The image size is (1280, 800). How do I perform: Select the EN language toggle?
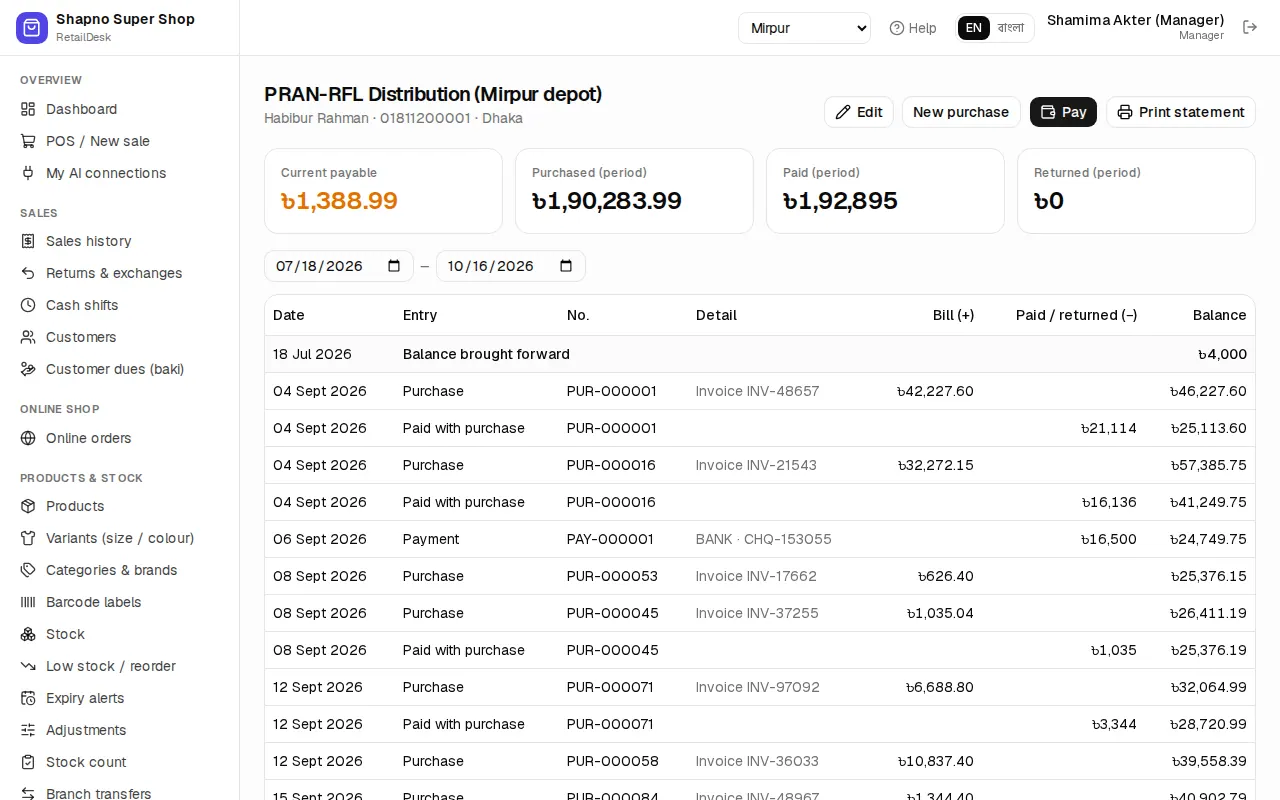(974, 28)
